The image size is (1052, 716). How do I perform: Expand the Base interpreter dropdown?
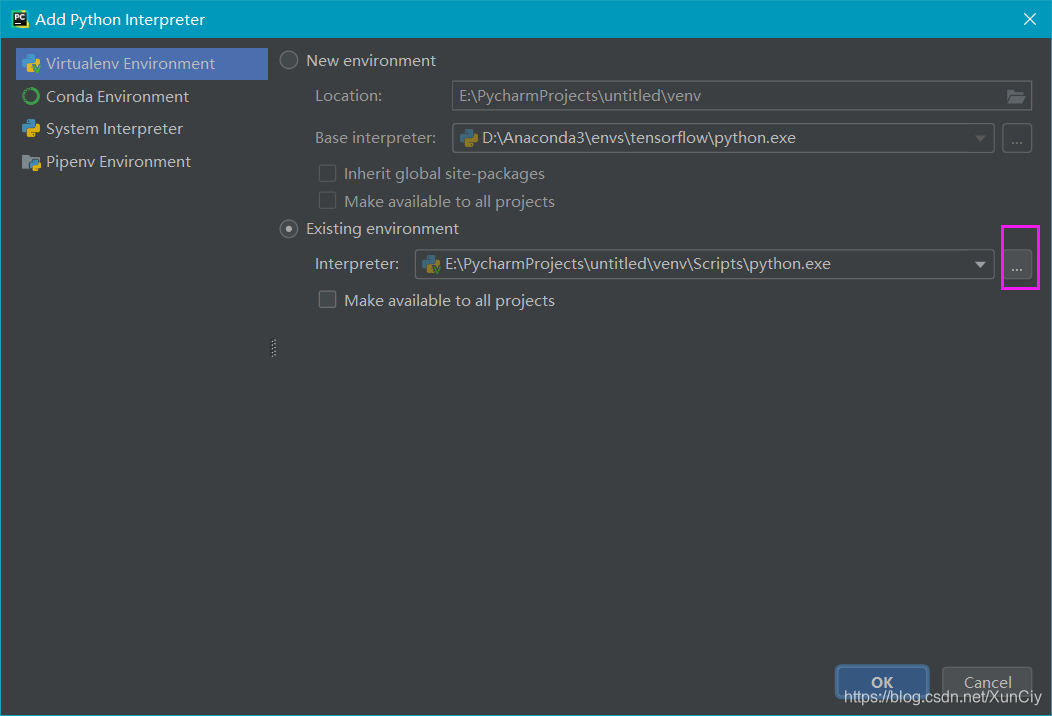980,138
